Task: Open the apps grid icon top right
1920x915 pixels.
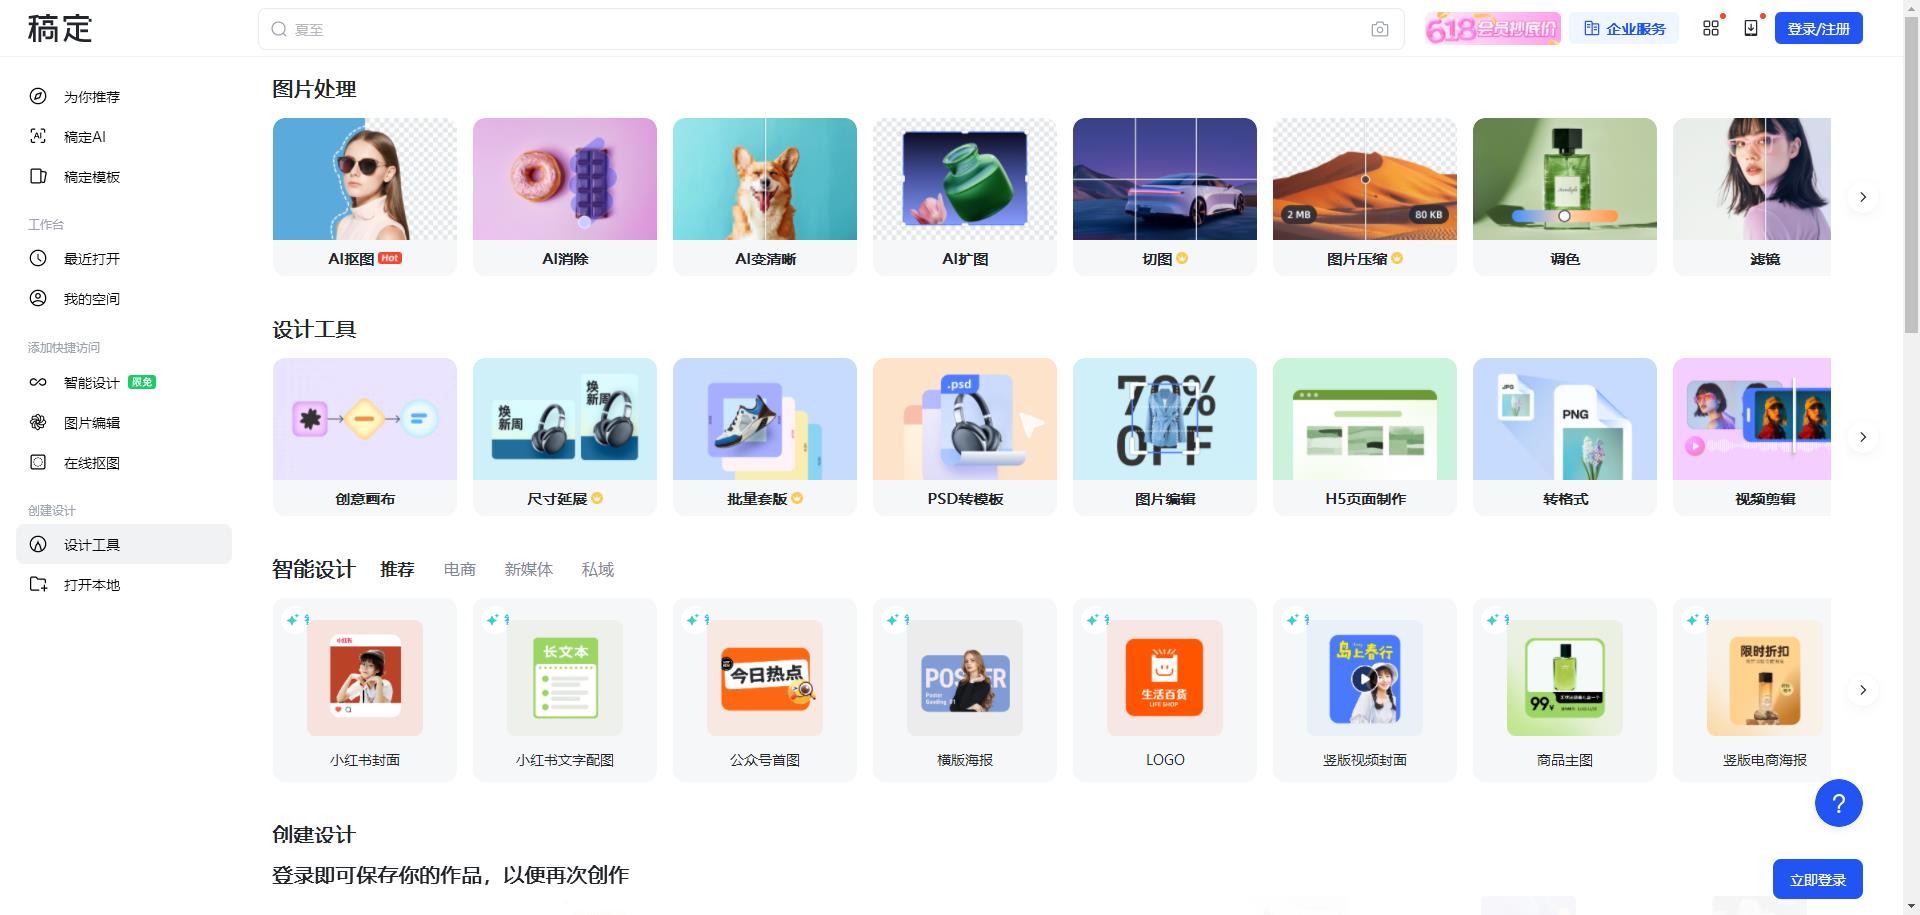Action: [x=1712, y=28]
